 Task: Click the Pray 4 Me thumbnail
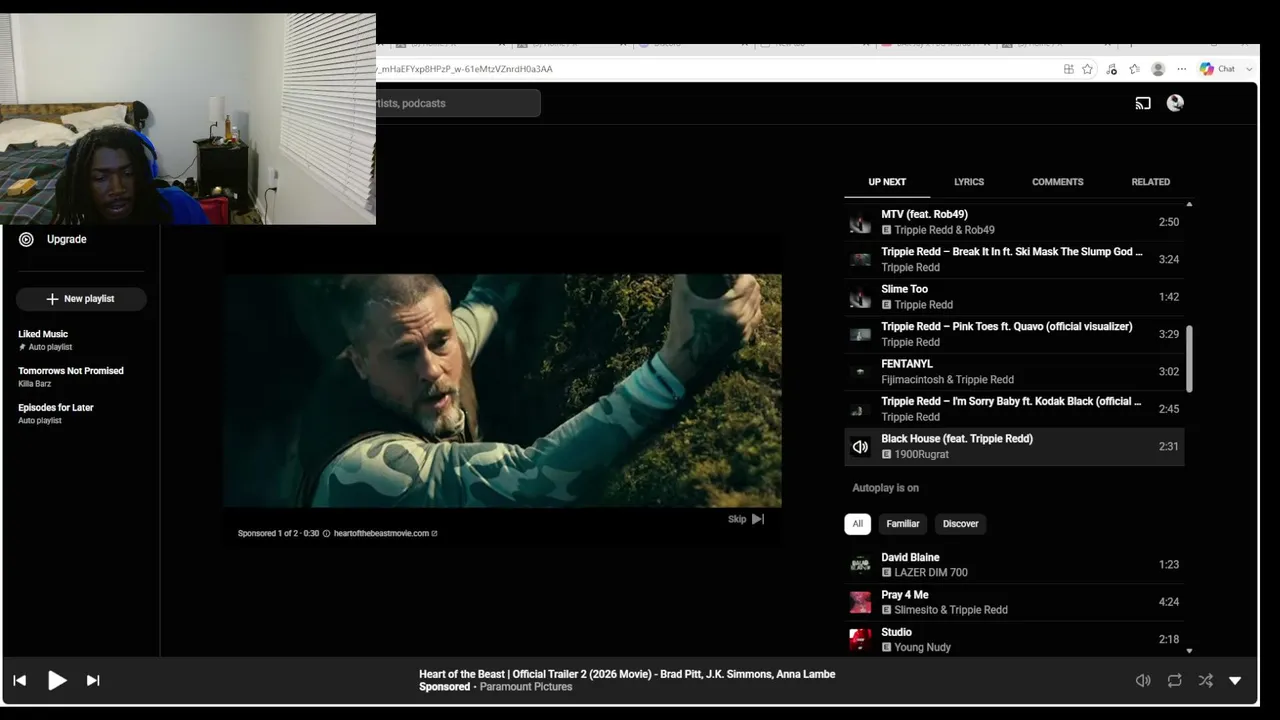[860, 602]
